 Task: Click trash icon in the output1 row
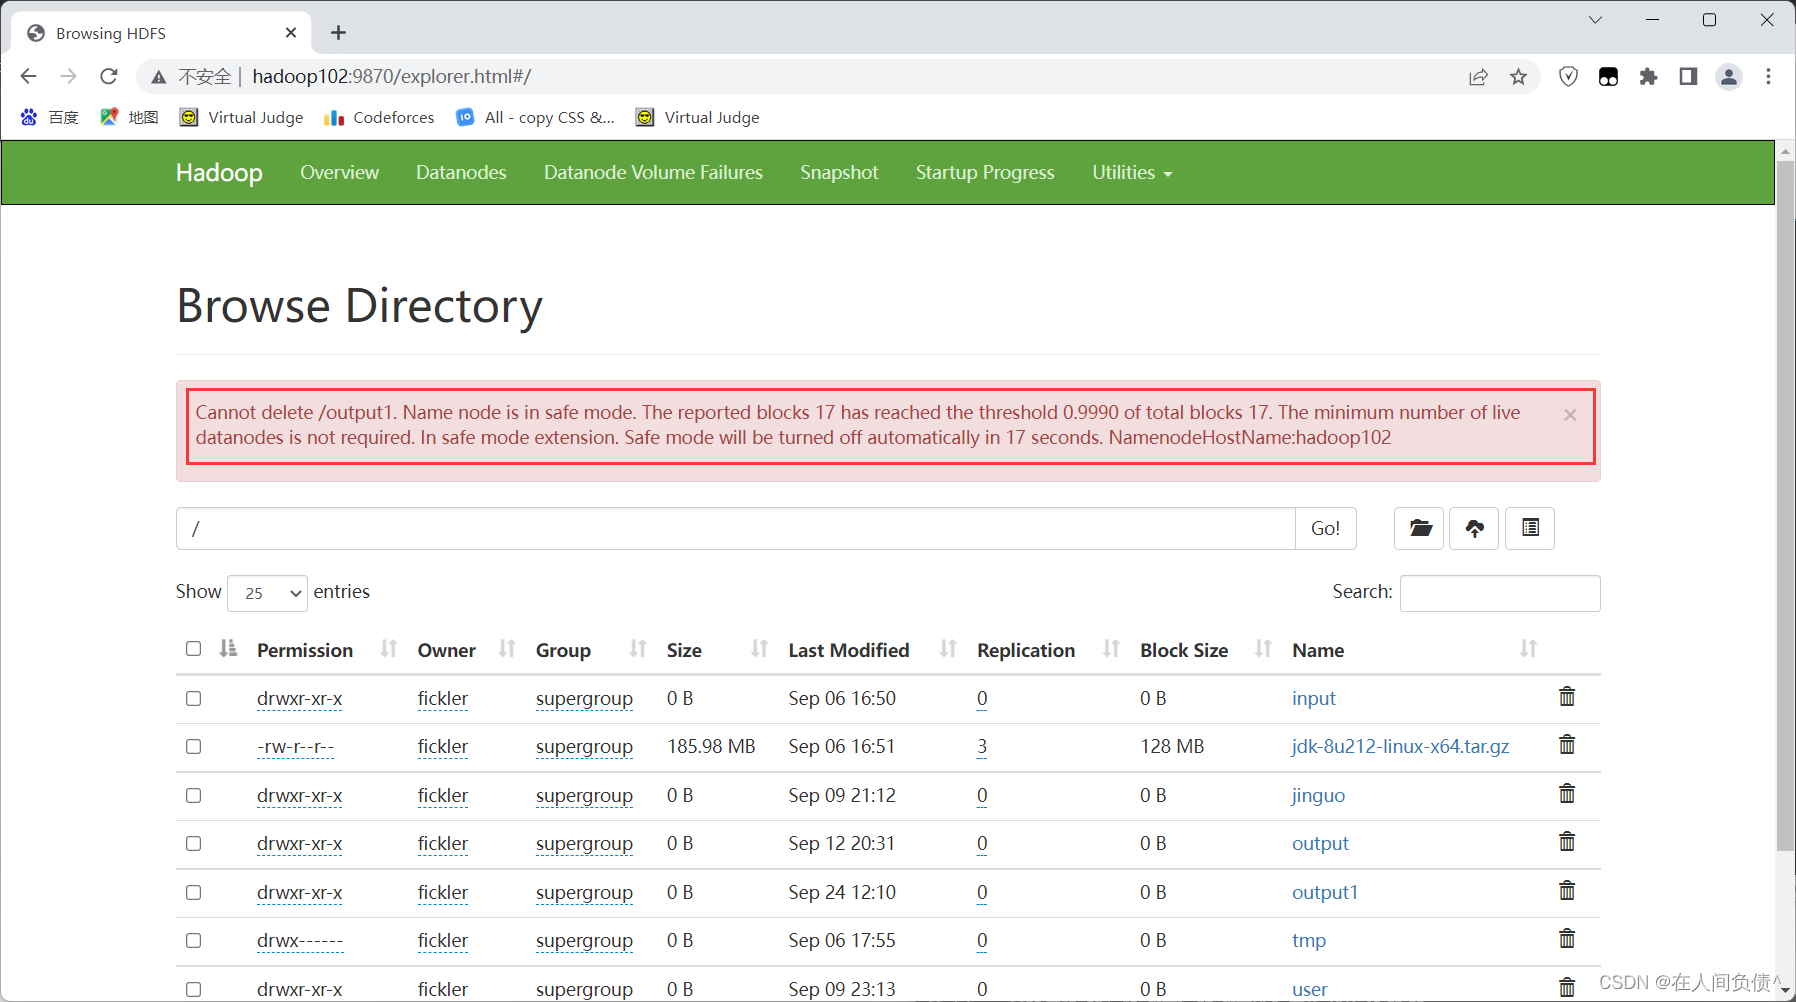1567,890
